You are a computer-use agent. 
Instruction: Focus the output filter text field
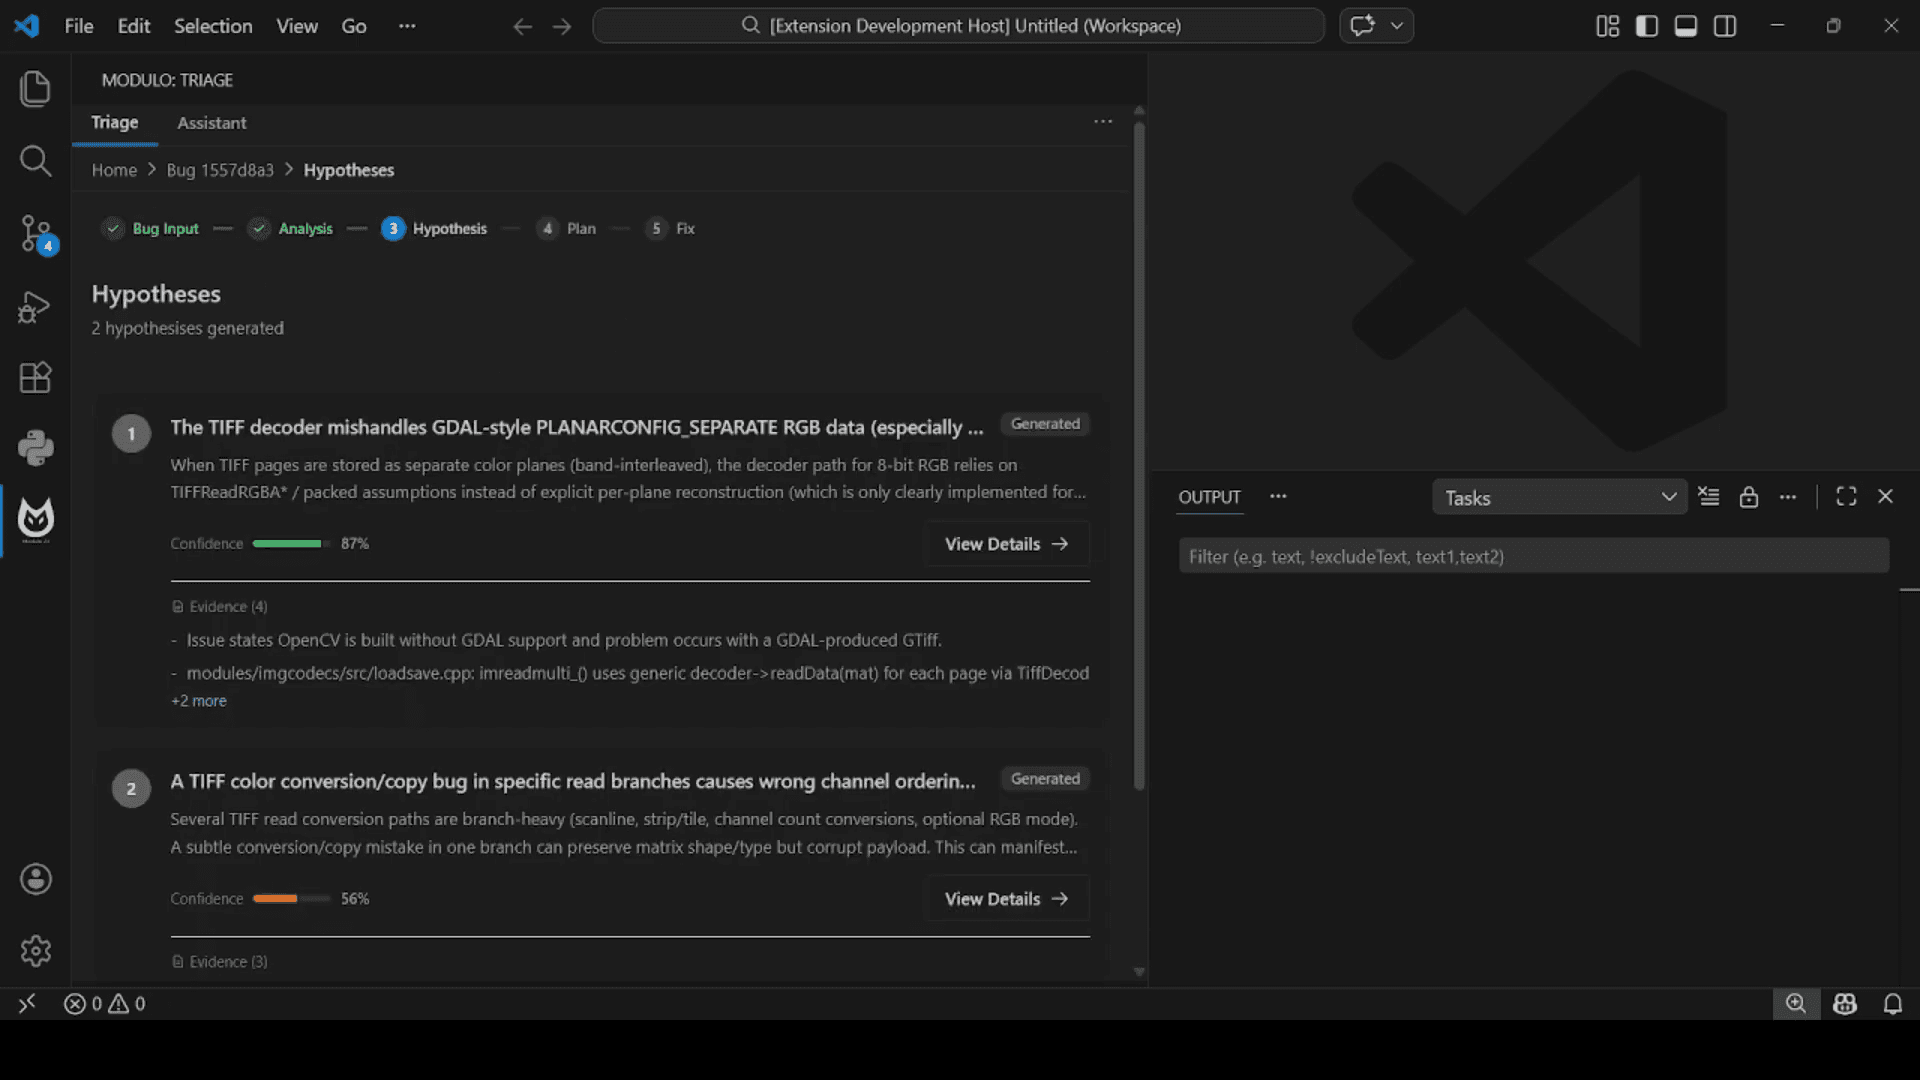(1533, 557)
